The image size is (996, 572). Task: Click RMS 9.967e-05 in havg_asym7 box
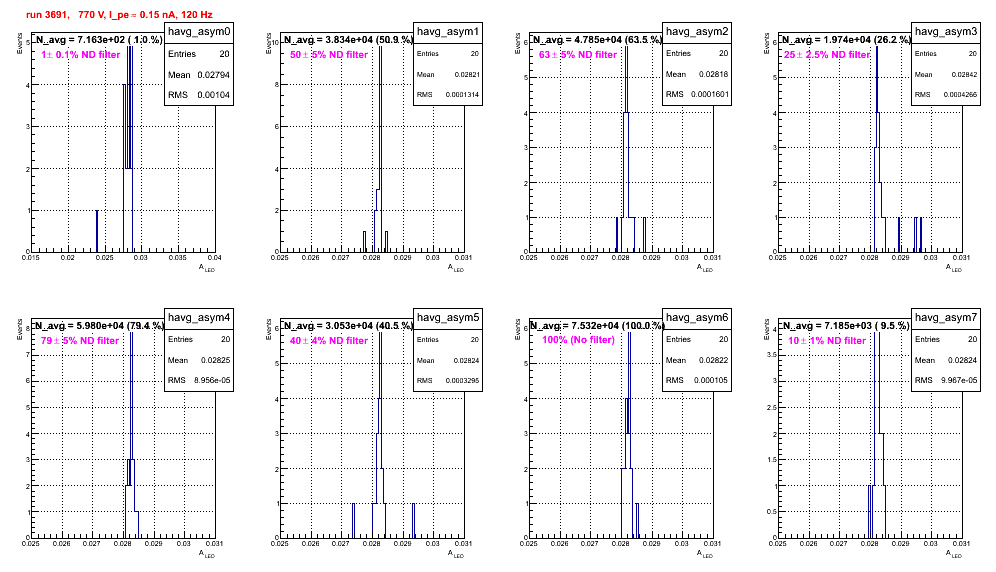(x=946, y=381)
